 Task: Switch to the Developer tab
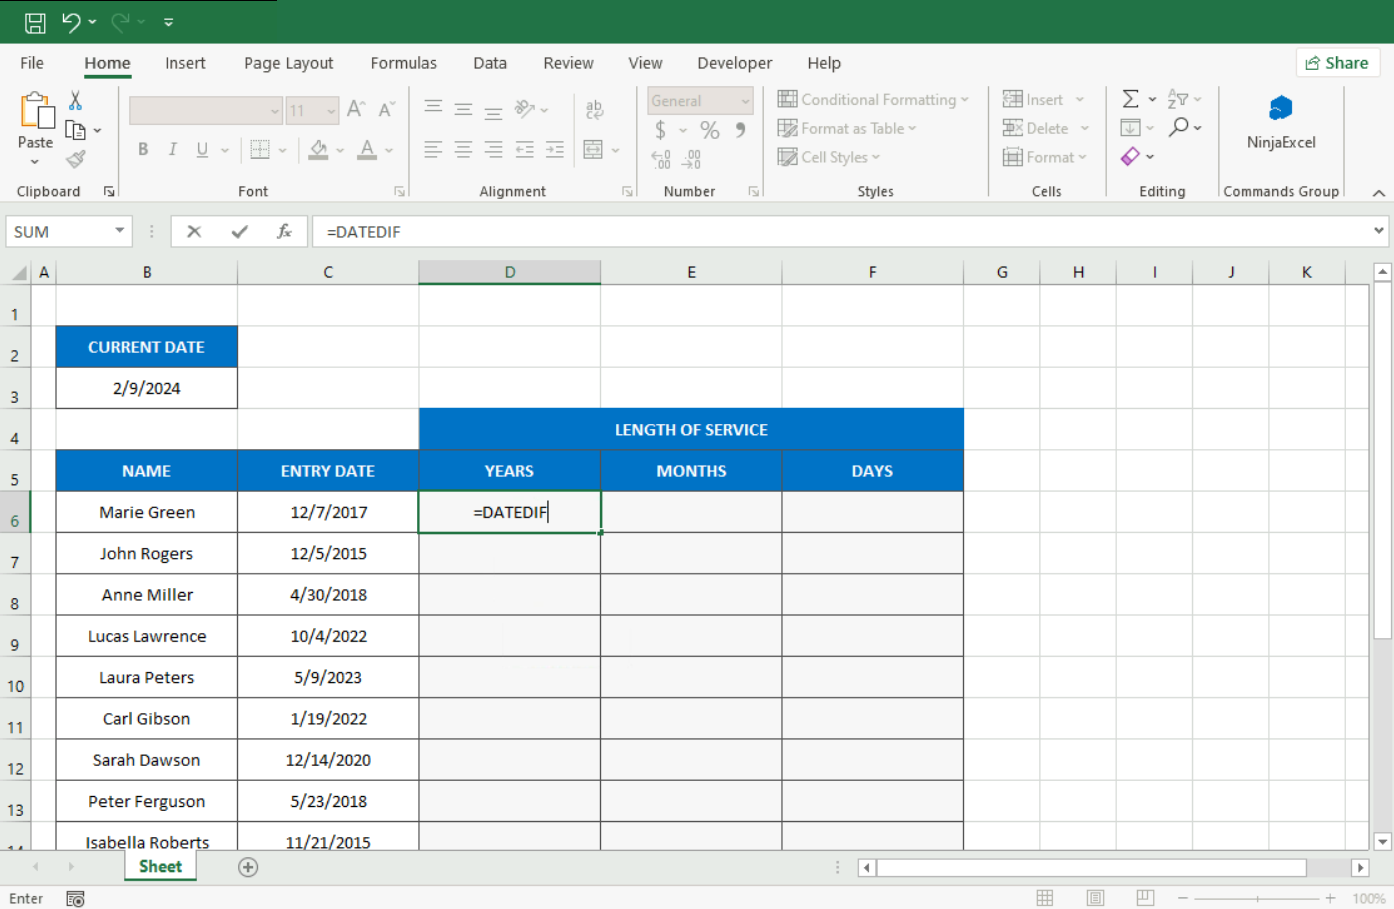pos(735,63)
